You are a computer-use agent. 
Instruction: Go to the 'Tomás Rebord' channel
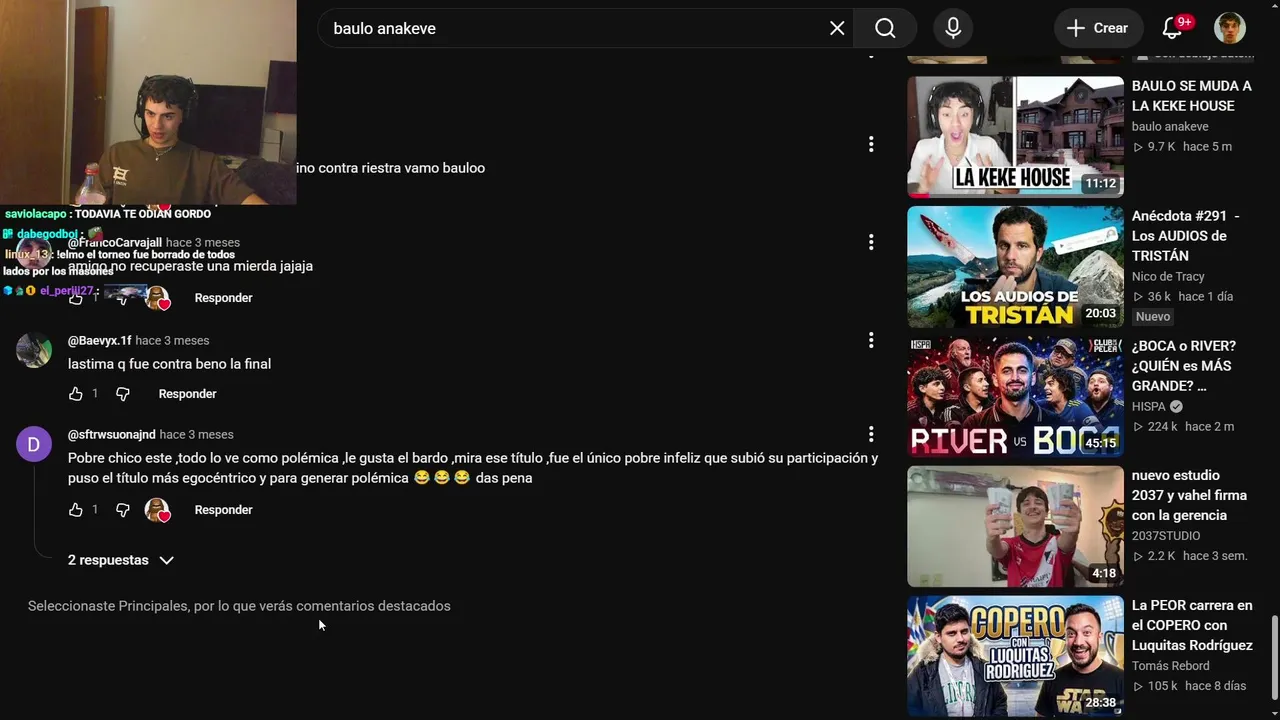[x=1171, y=666]
